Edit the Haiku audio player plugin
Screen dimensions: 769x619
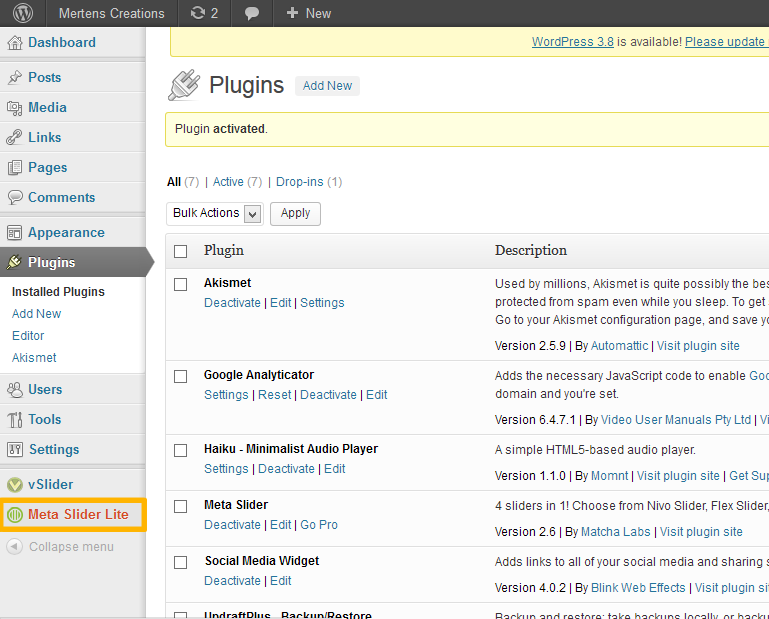tap(334, 469)
